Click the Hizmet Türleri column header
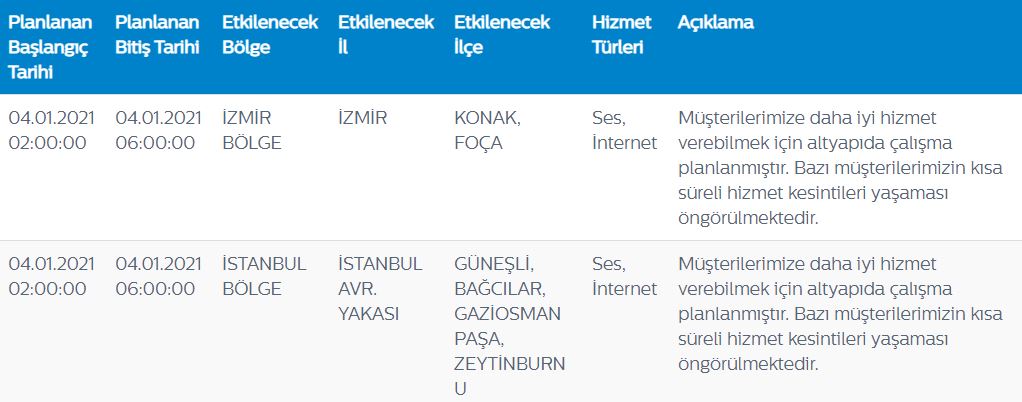Viewport: 1022px width, 402px height. point(621,35)
